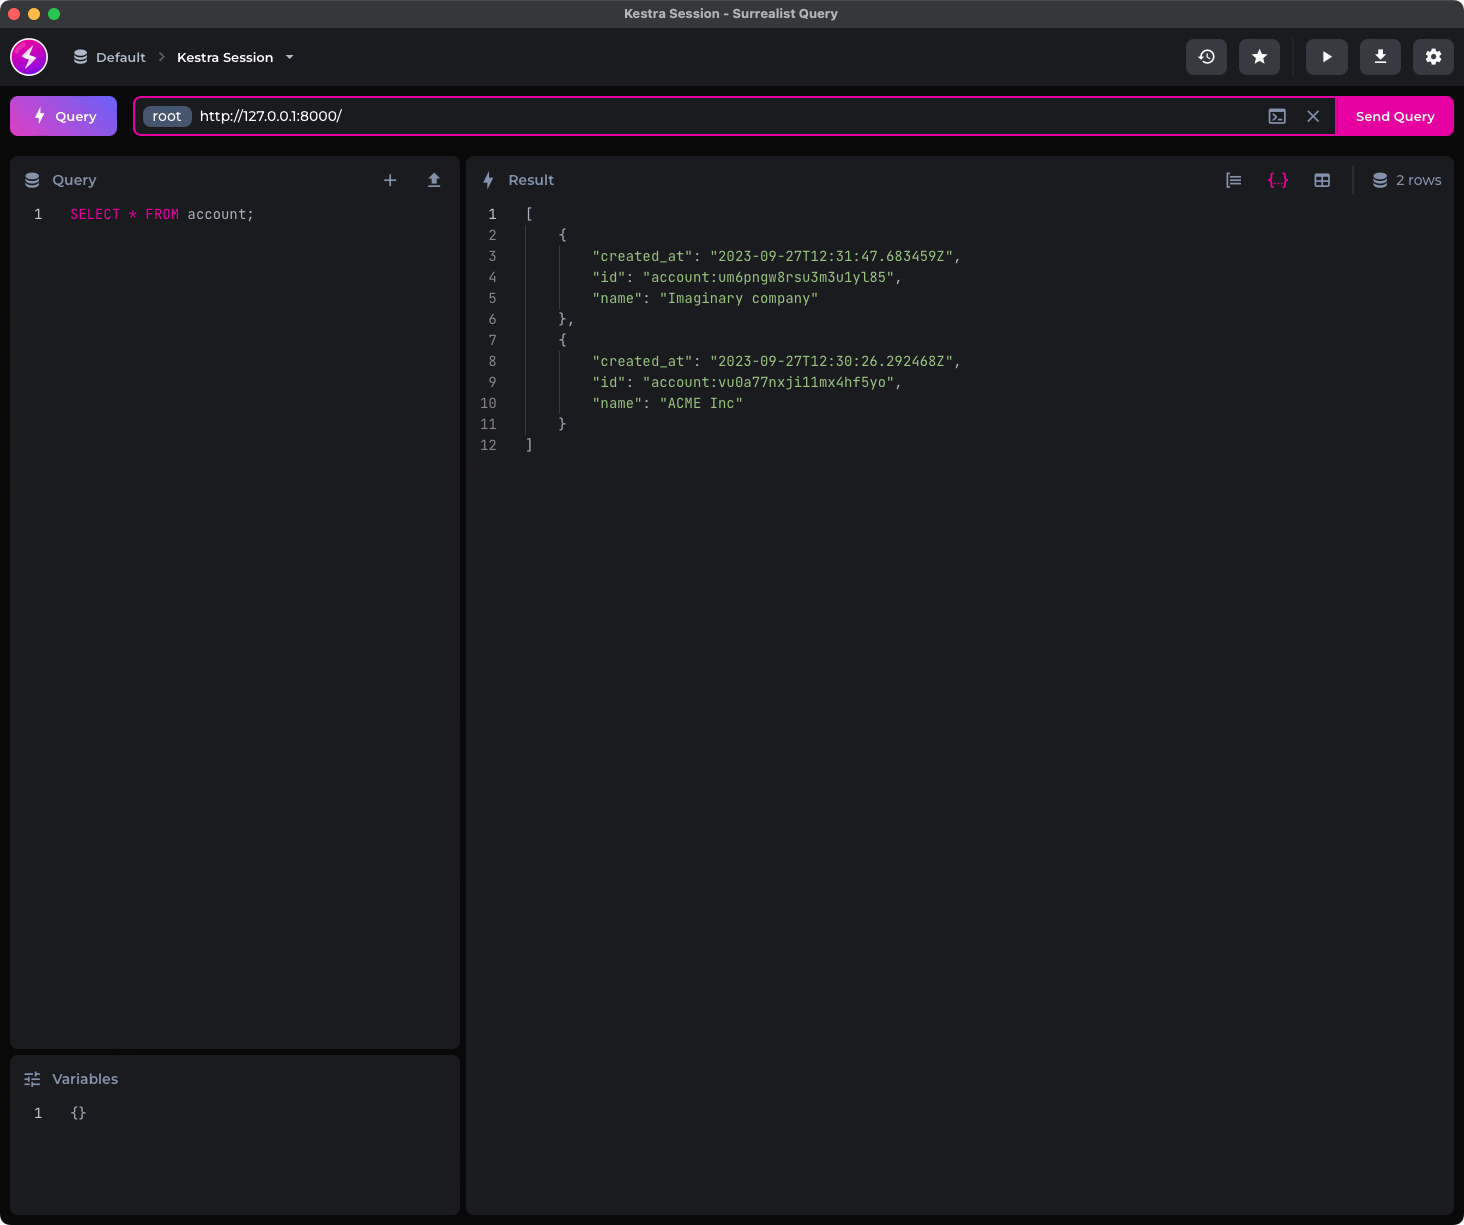Open saved queries with the star icon

1259,57
